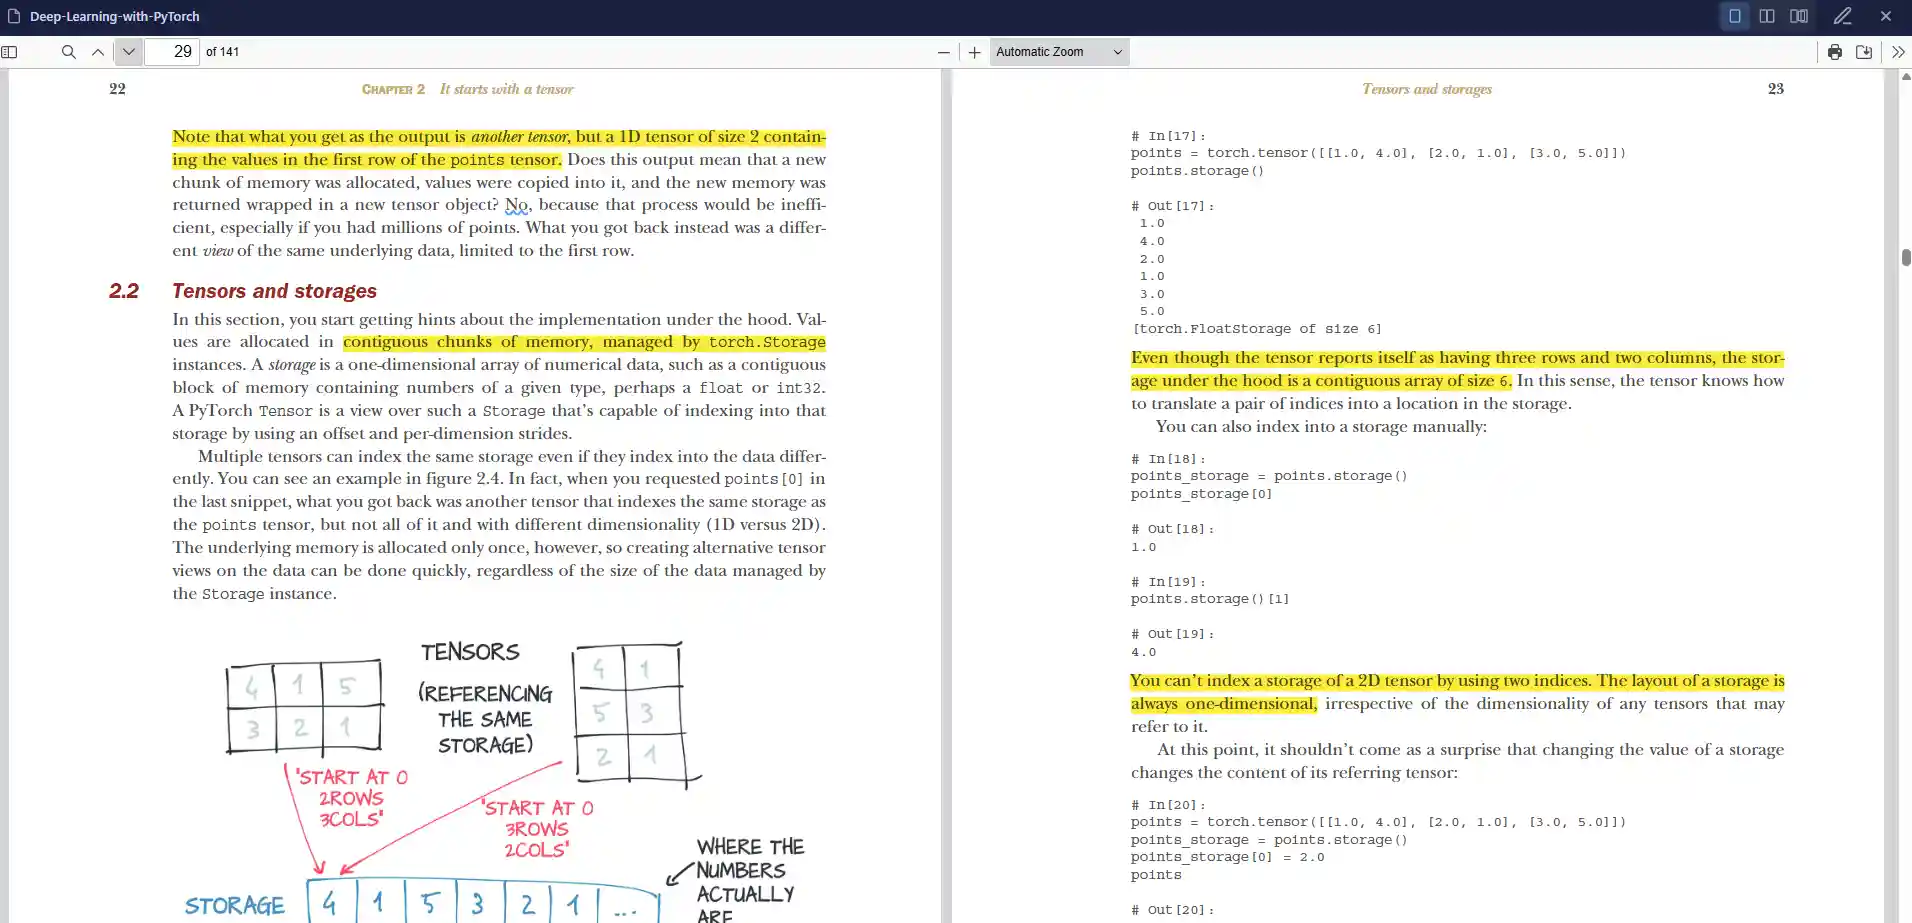Click the underlined word 'No'
The width and height of the screenshot is (1912, 923).
coord(516,205)
